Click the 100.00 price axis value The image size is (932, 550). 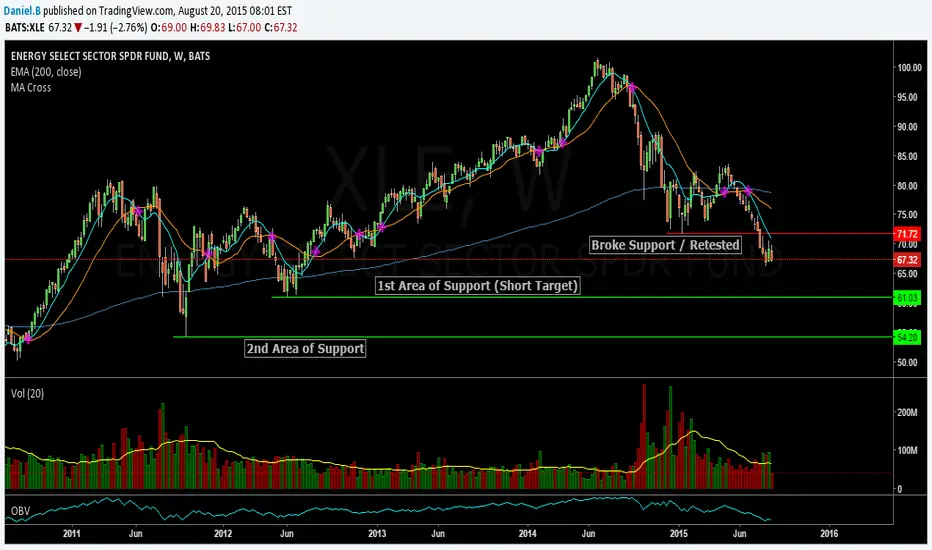click(x=909, y=68)
